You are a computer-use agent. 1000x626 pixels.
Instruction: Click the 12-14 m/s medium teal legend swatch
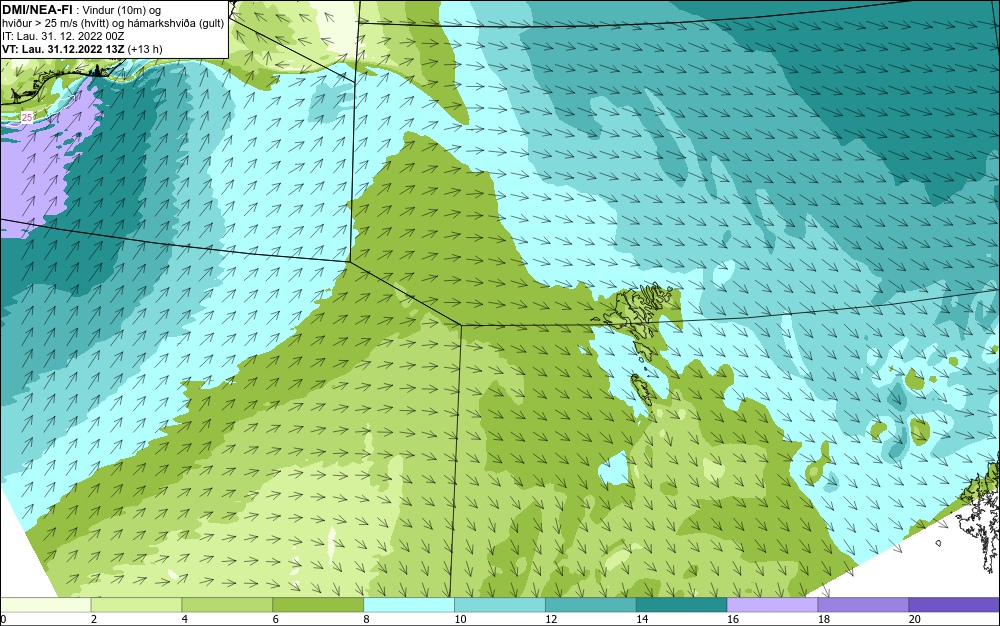[591, 605]
